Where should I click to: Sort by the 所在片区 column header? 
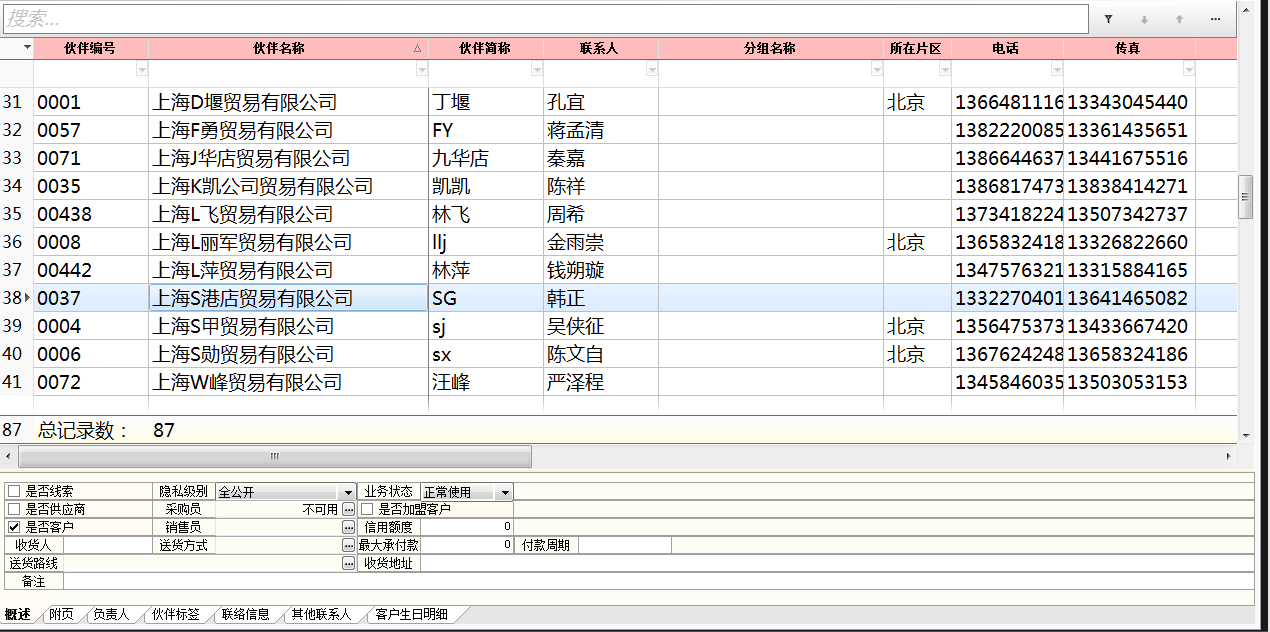pos(917,48)
